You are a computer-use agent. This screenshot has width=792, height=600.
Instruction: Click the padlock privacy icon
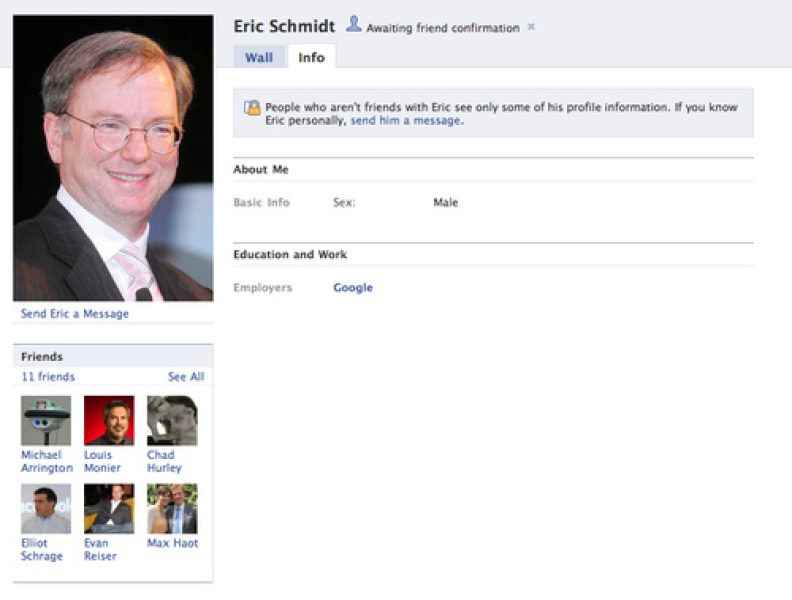(x=252, y=108)
